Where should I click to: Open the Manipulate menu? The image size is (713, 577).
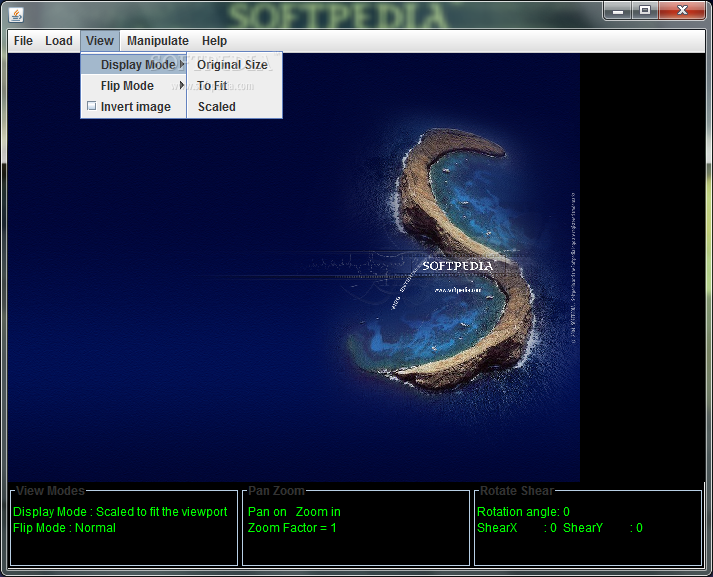(x=158, y=41)
